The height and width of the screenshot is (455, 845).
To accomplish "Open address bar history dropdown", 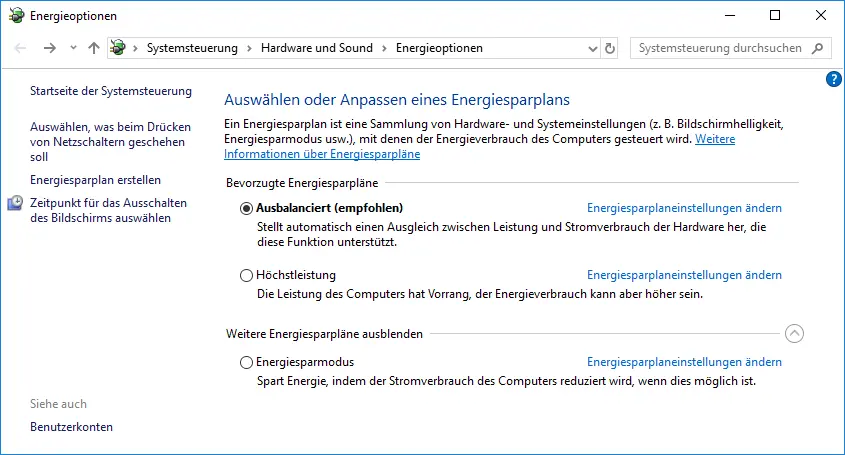I will pos(590,48).
